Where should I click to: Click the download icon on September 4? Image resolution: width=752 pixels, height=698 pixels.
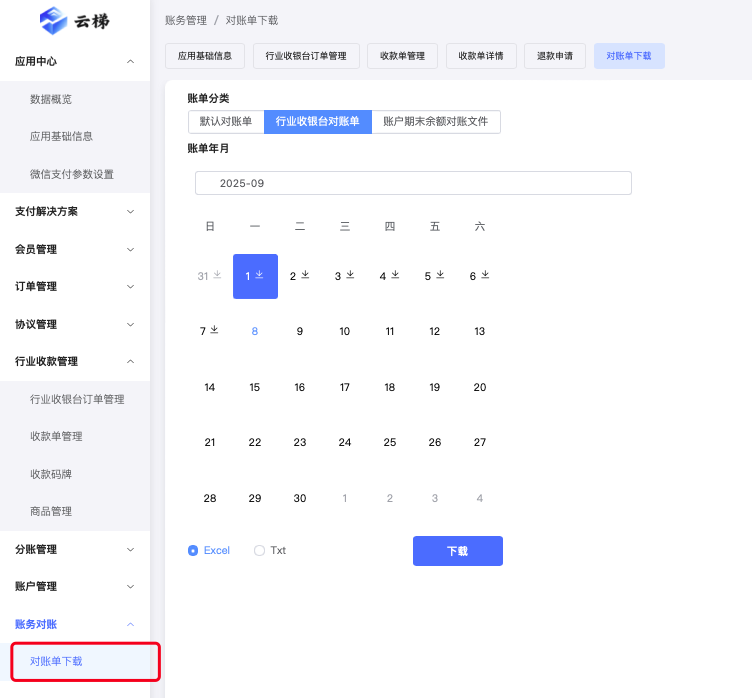pos(396,275)
